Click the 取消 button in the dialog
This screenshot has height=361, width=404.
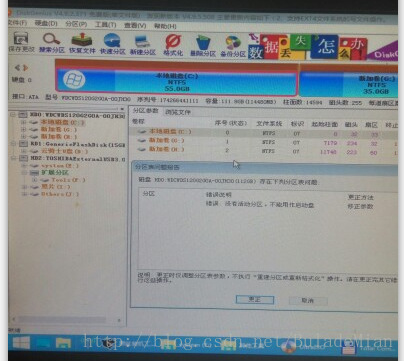[307, 300]
